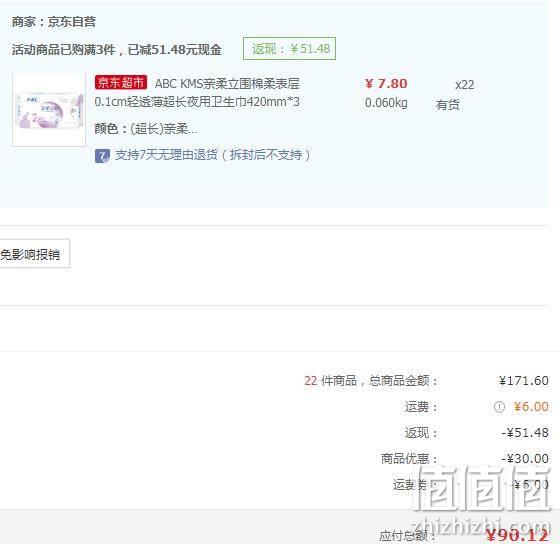Click the orange ¥6.00 shipping fee
Image resolution: width=560 pixels, height=544 pixels.
tap(531, 407)
